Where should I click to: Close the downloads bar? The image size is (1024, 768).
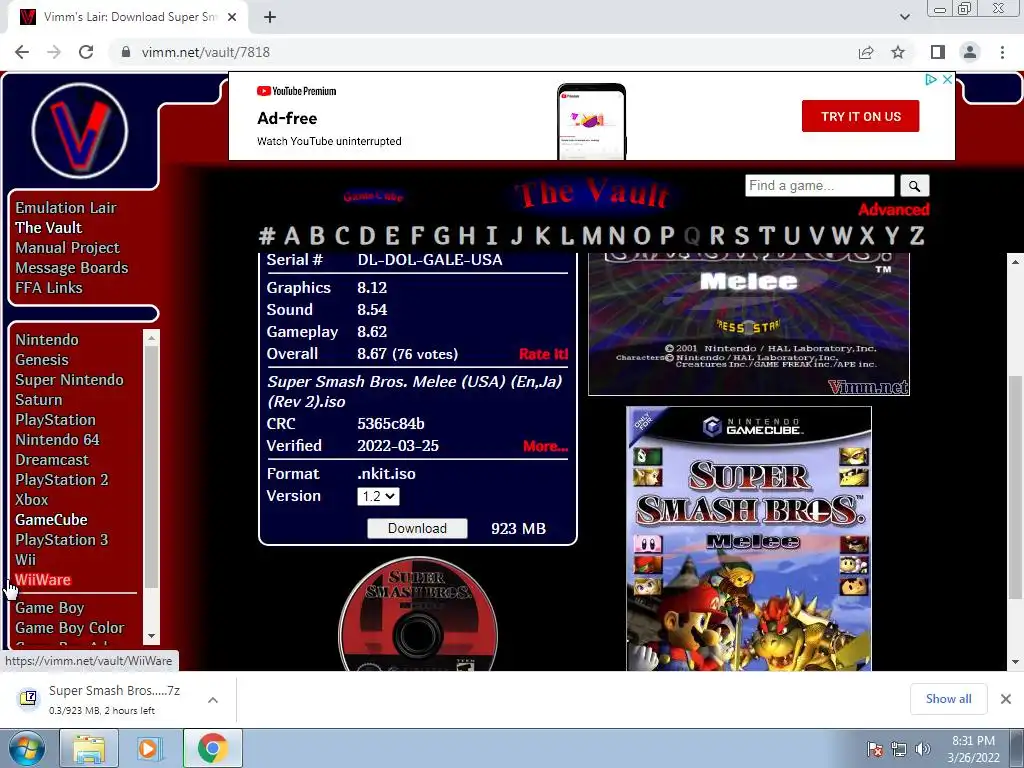(x=1006, y=699)
